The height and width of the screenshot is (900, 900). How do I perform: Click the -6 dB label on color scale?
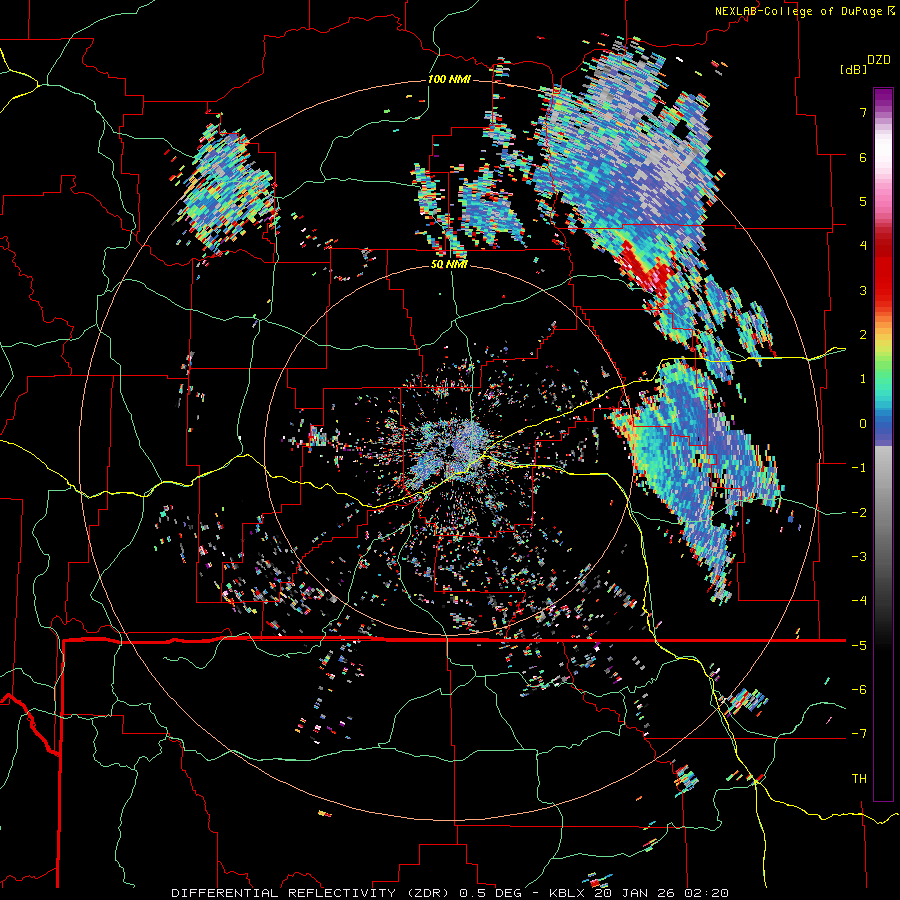tap(859, 690)
